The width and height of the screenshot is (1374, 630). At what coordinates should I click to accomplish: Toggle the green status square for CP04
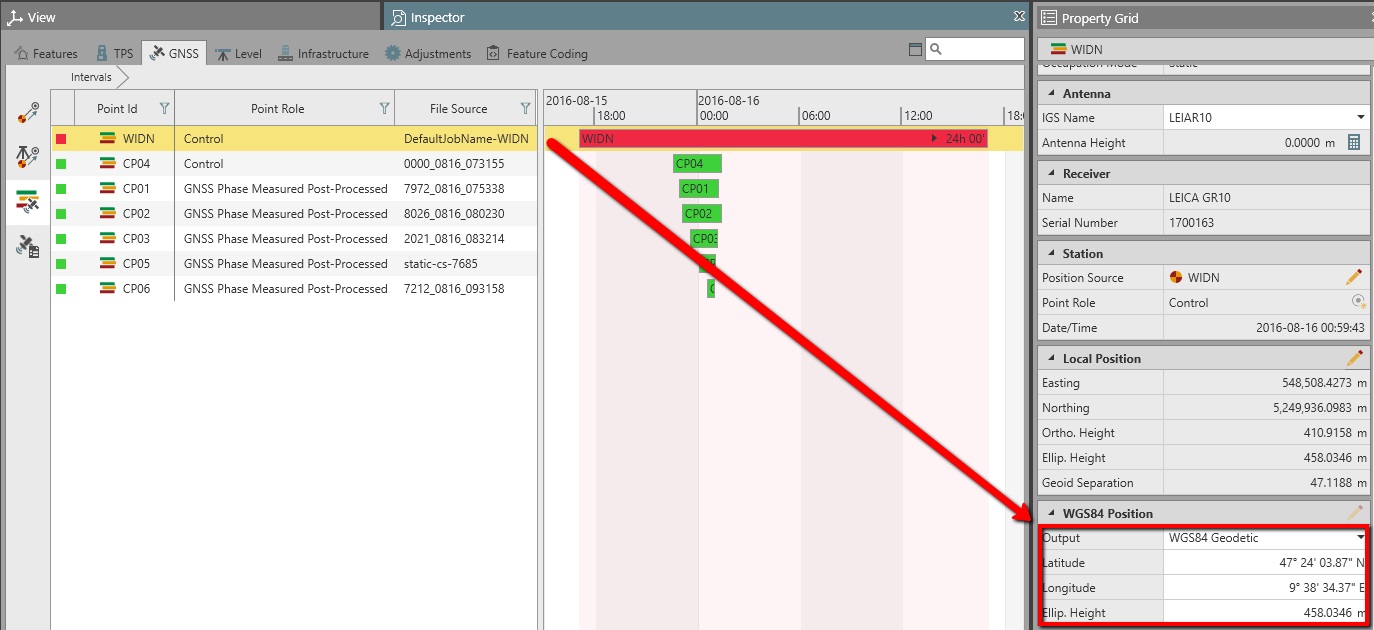(61, 164)
